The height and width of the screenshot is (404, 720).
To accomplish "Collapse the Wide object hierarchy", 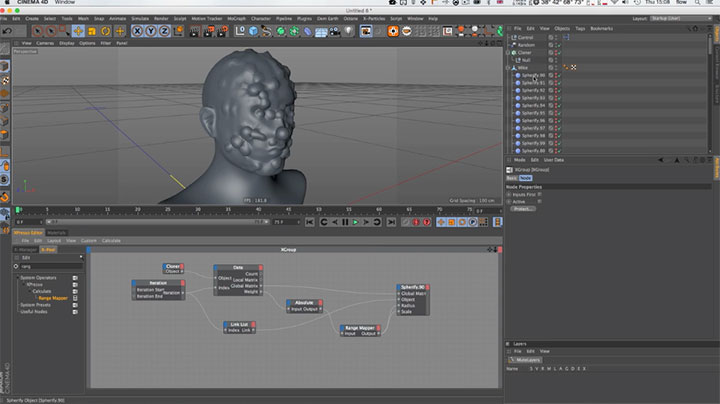I will point(508,68).
